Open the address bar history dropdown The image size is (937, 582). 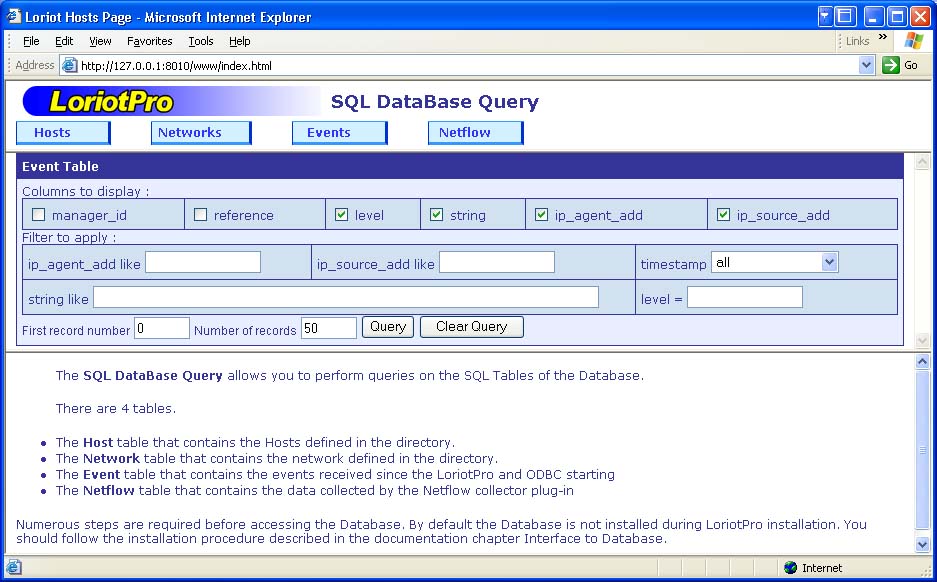point(866,65)
